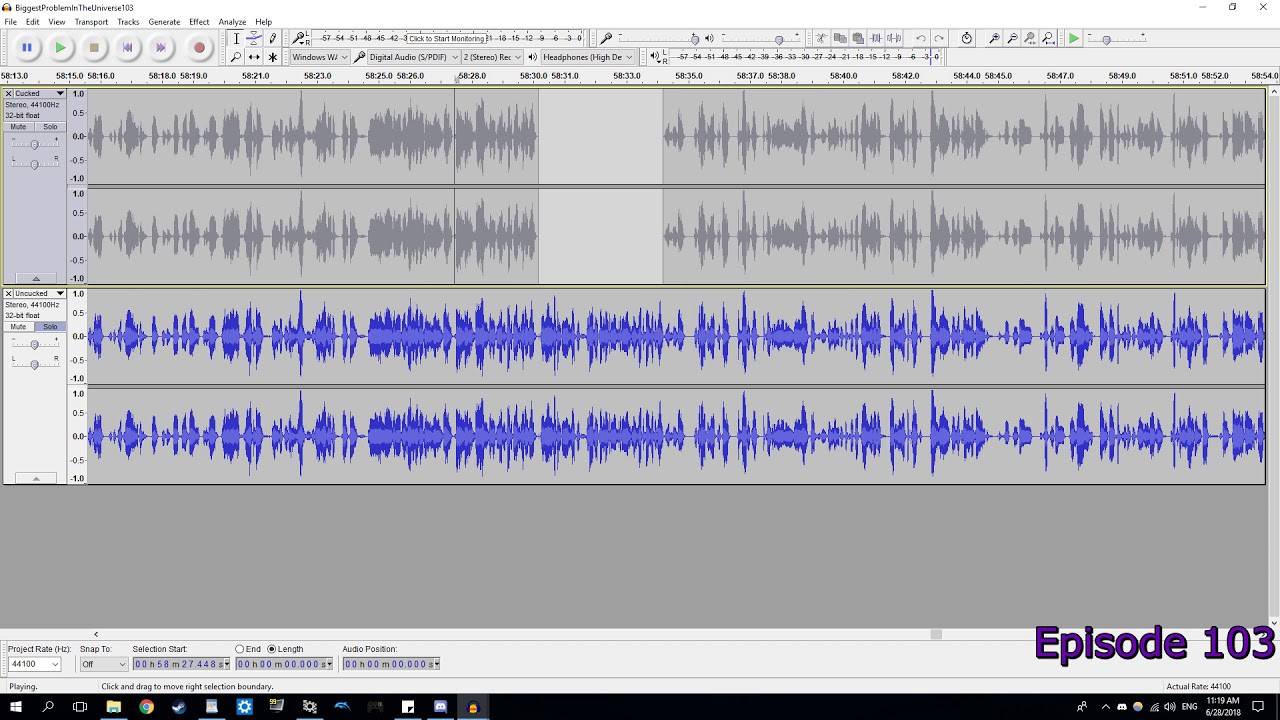Viewport: 1280px width, 720px height.
Task: Click the Fit Selection zoom icon
Action: pos(1030,38)
